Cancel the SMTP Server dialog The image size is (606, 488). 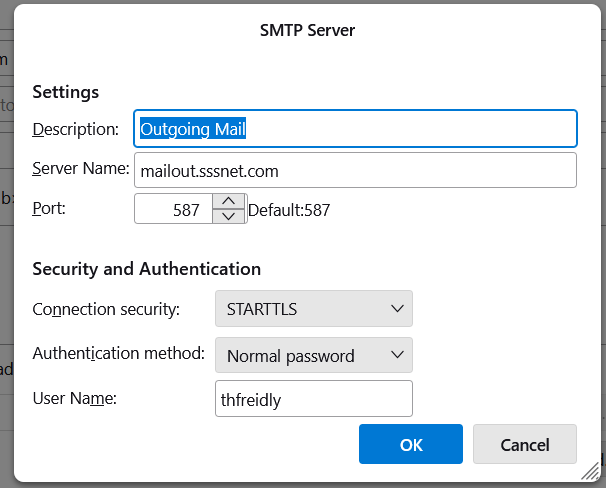pos(524,444)
